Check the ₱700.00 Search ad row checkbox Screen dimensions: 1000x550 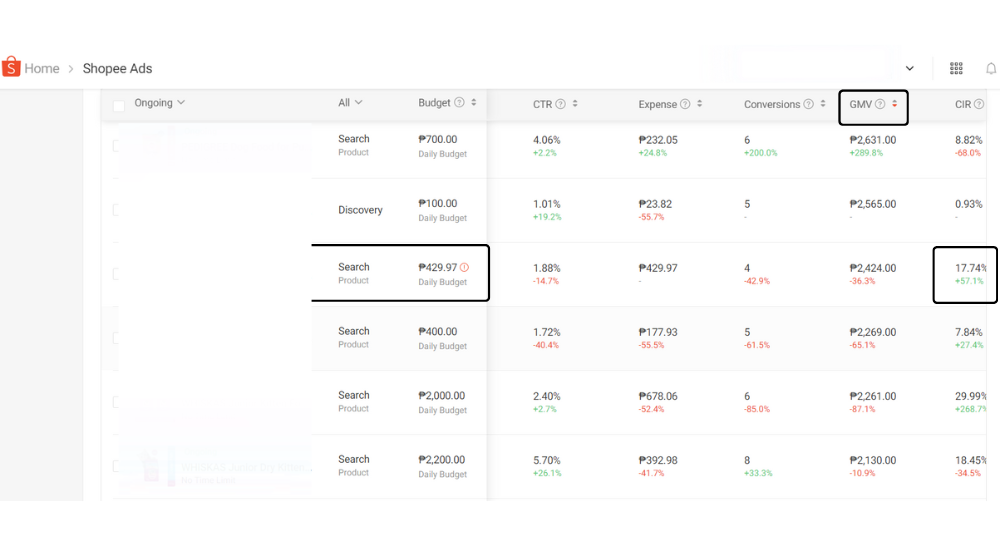coord(118,146)
